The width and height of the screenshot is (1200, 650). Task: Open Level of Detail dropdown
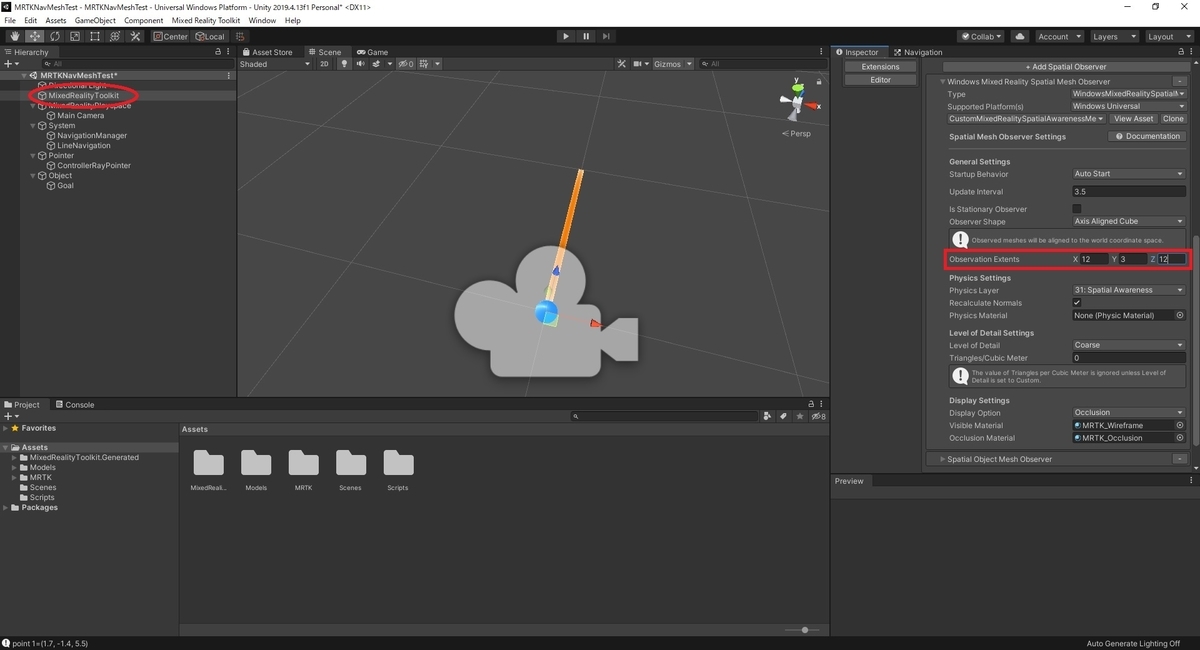pos(1128,345)
